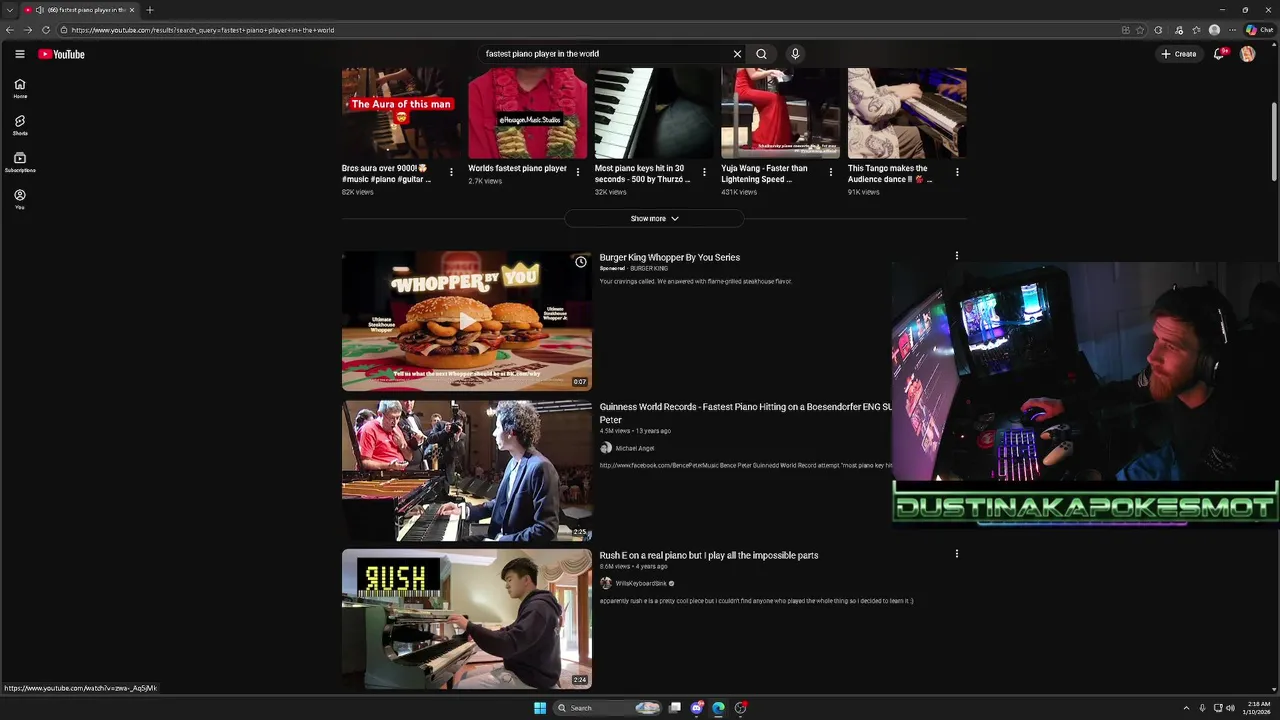Reload the page with refresh icon
Viewport: 1280px width, 720px height.
[46, 30]
